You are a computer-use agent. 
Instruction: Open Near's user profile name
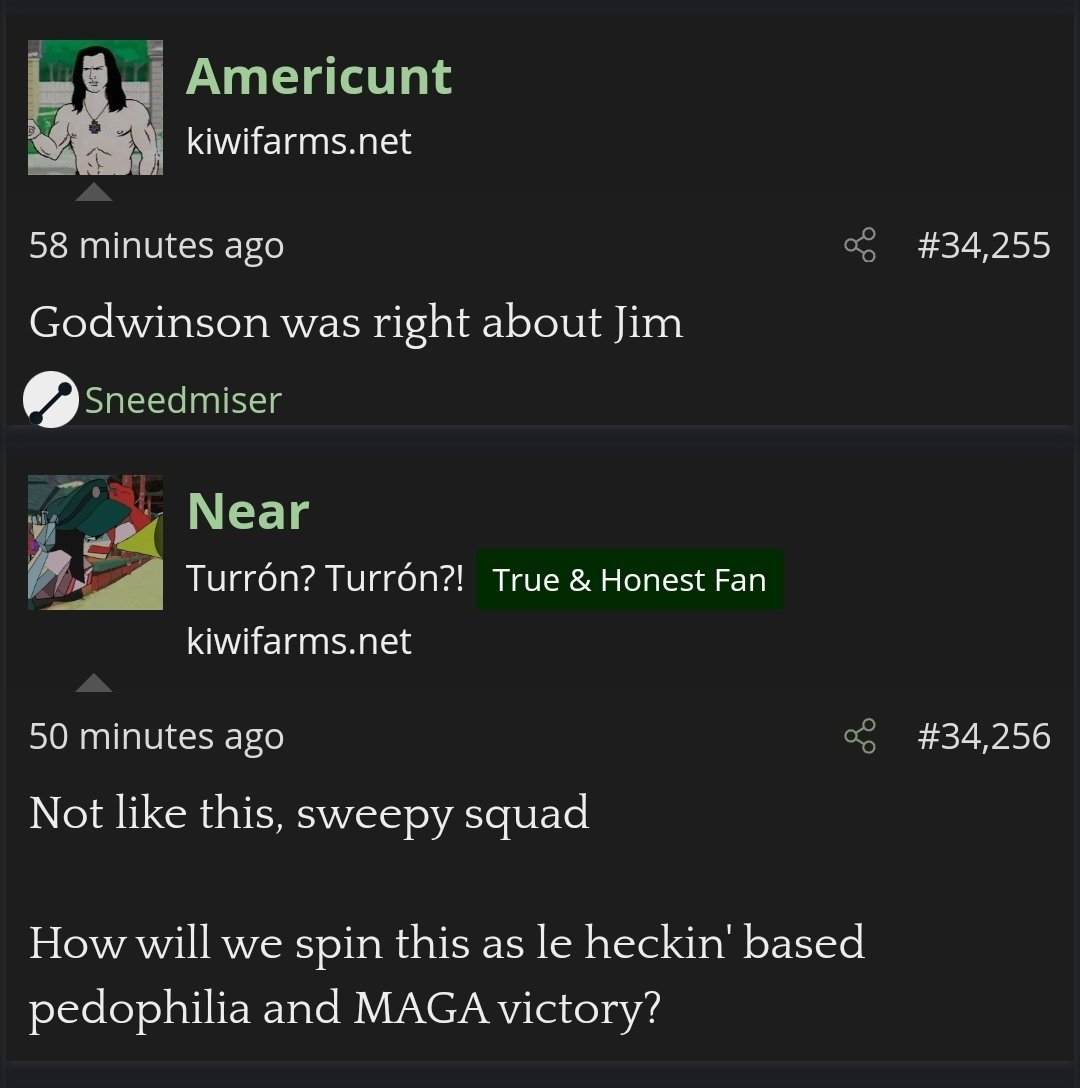pyautogui.click(x=248, y=511)
